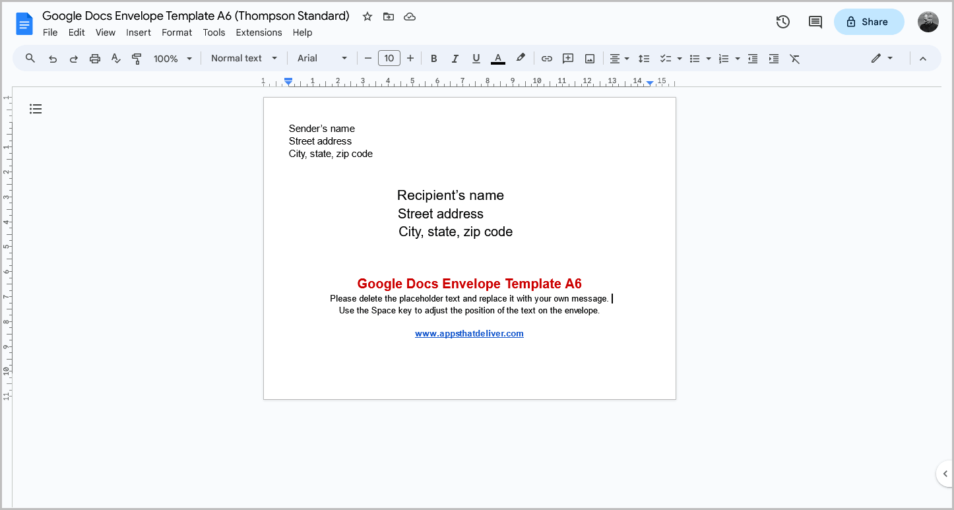Star this document
Viewport: 954px width, 510px height.
[x=367, y=17]
